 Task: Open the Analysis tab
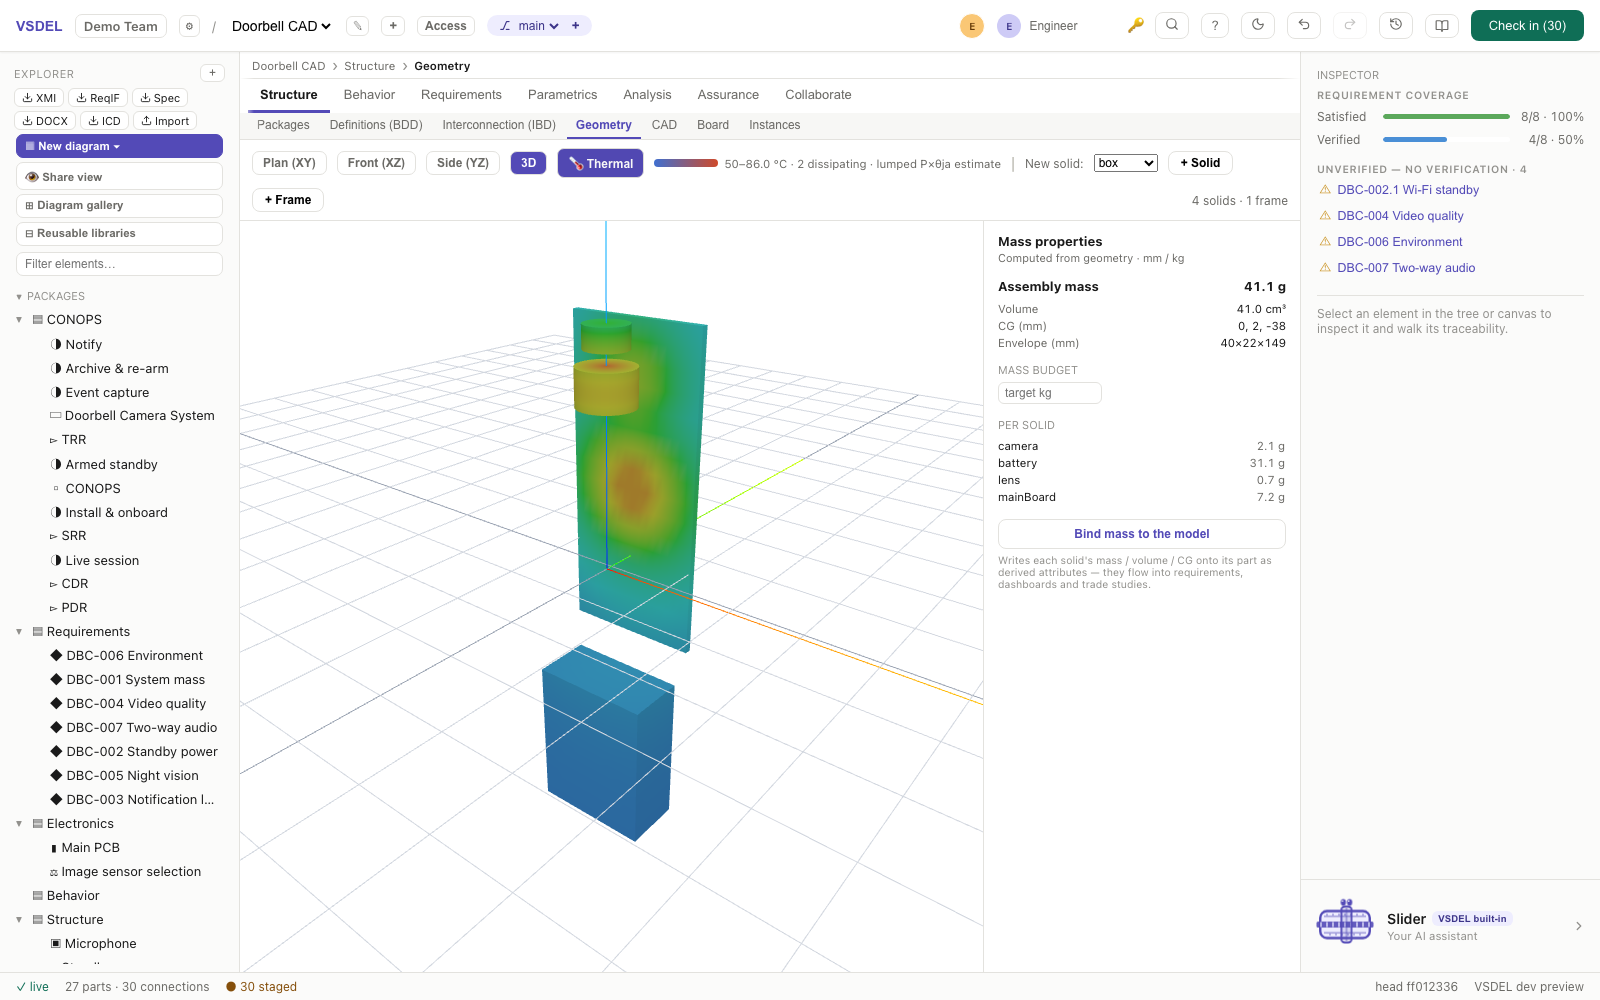647,95
